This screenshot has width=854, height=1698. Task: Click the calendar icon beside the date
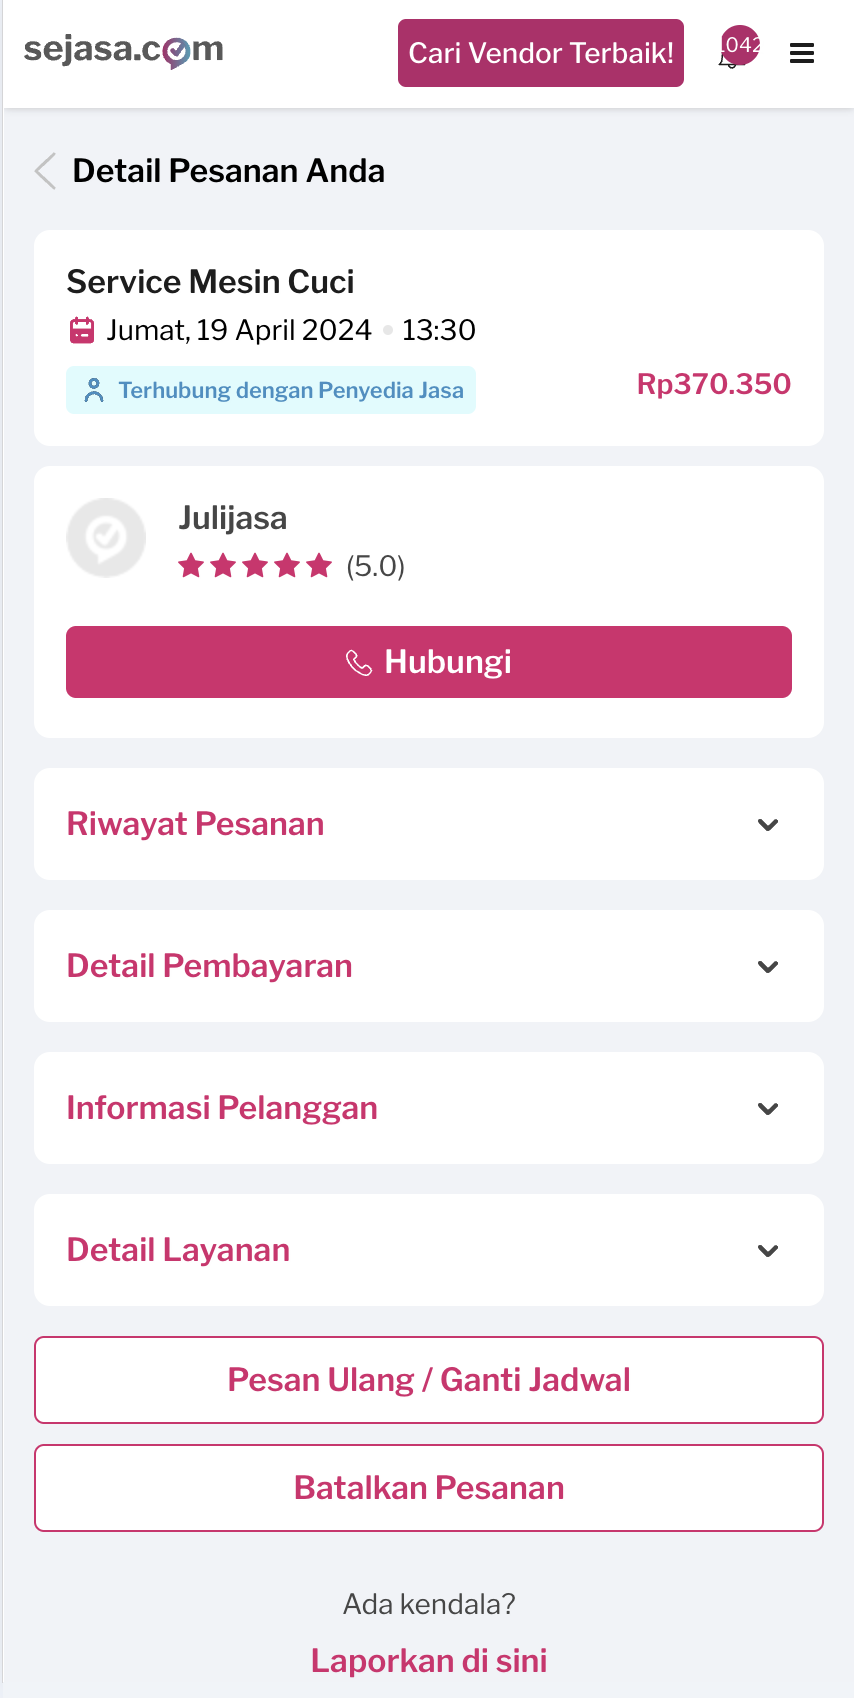82,330
